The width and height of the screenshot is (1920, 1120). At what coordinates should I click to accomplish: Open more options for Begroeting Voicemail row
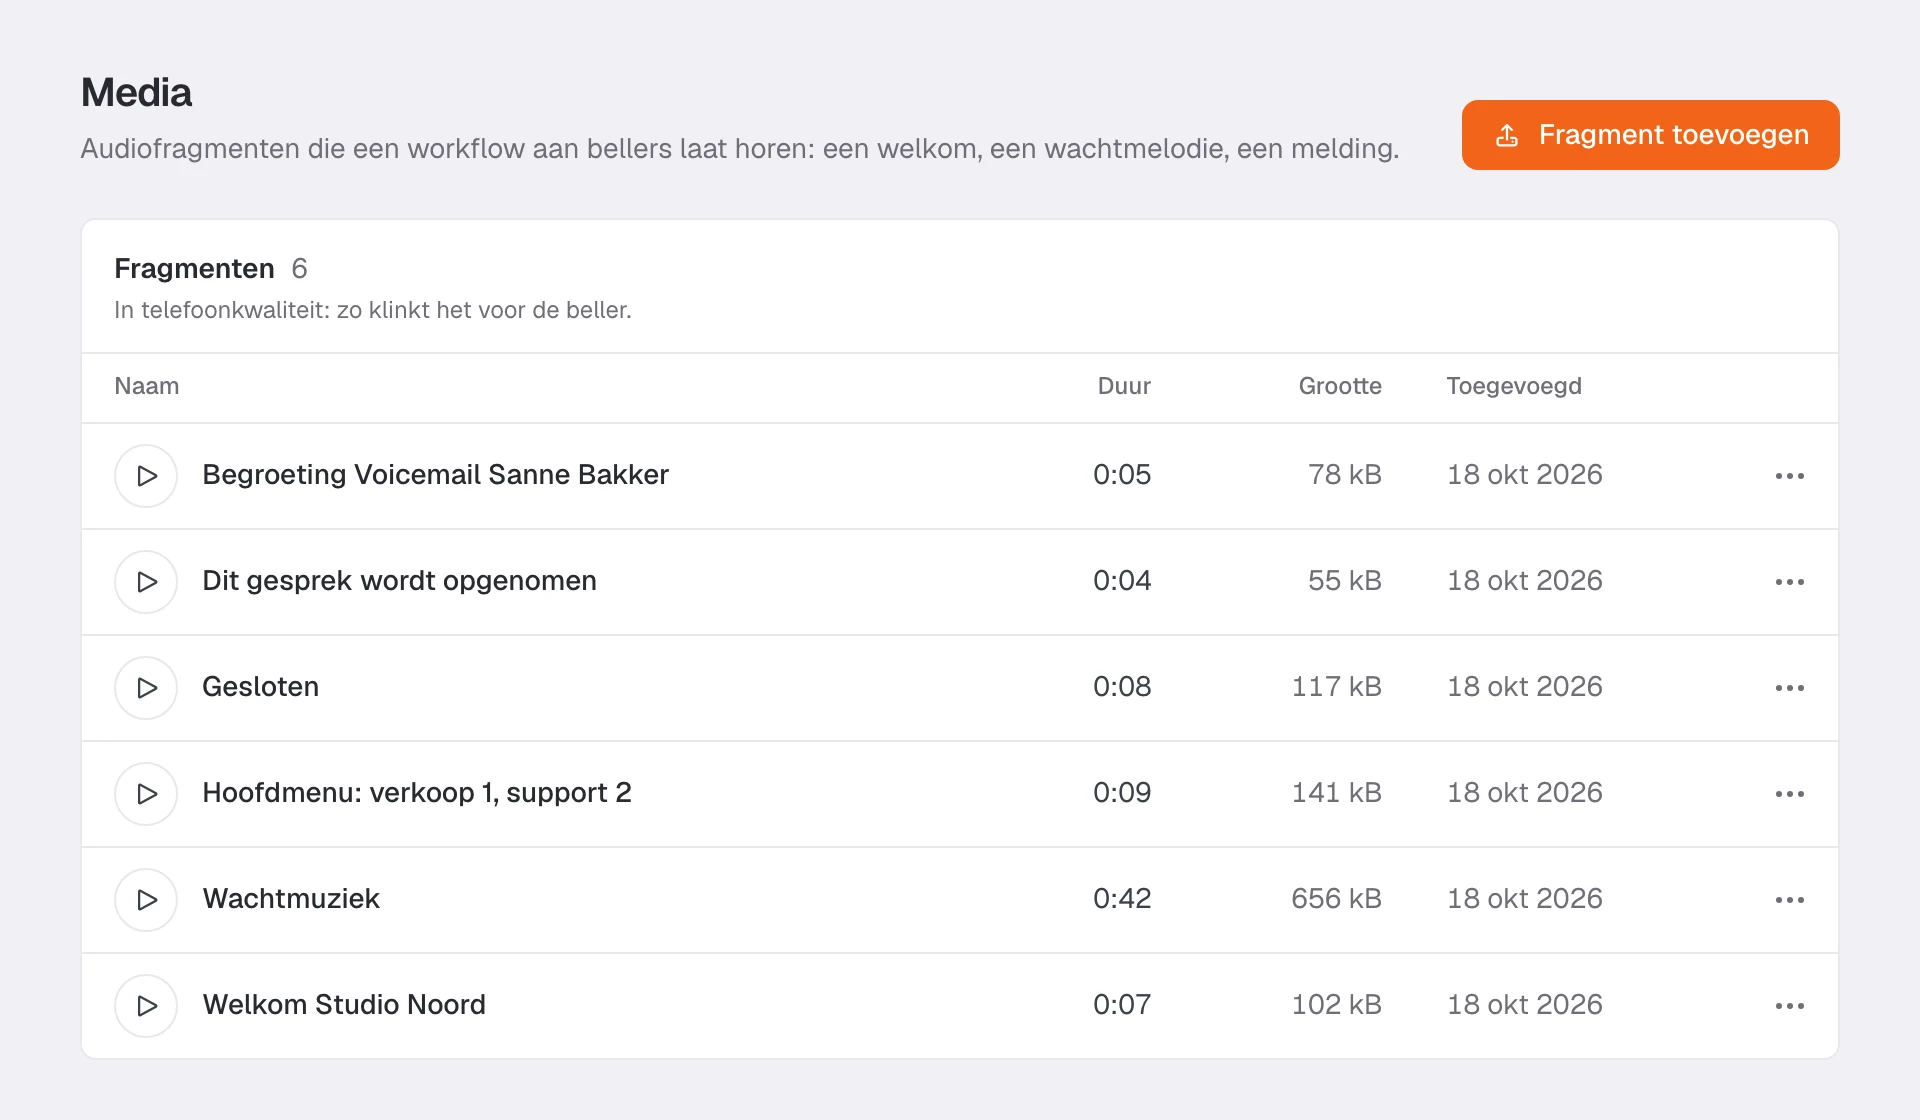[1789, 476]
